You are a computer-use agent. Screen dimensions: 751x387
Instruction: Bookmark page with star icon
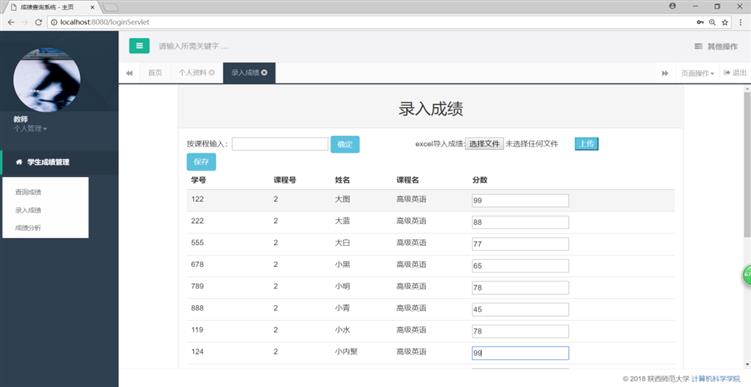[x=725, y=23]
